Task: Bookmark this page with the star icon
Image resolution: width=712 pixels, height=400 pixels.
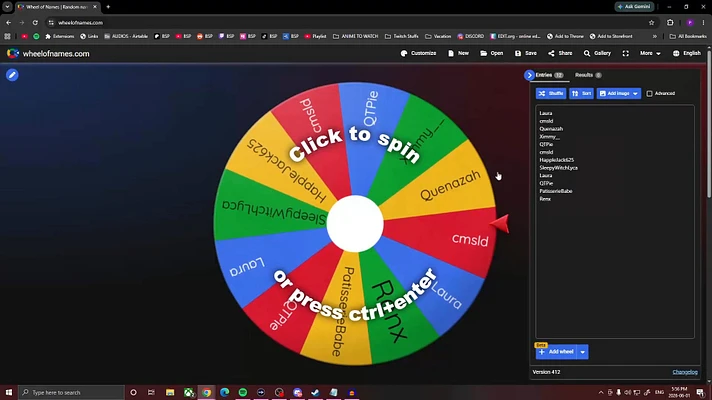Action: (x=652, y=23)
